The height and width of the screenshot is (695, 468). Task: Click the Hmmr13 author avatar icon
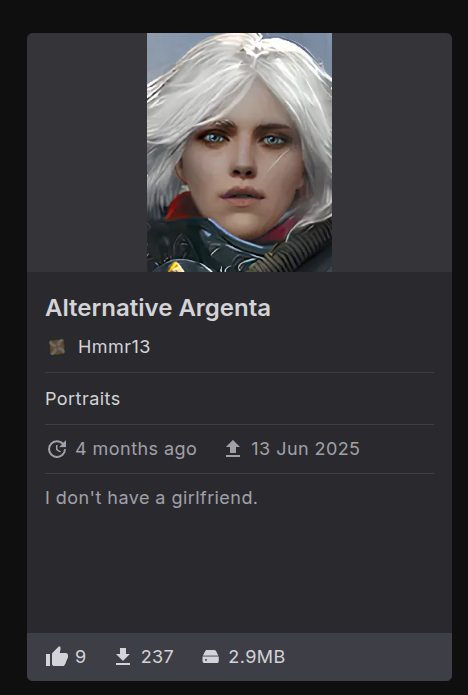[57, 347]
